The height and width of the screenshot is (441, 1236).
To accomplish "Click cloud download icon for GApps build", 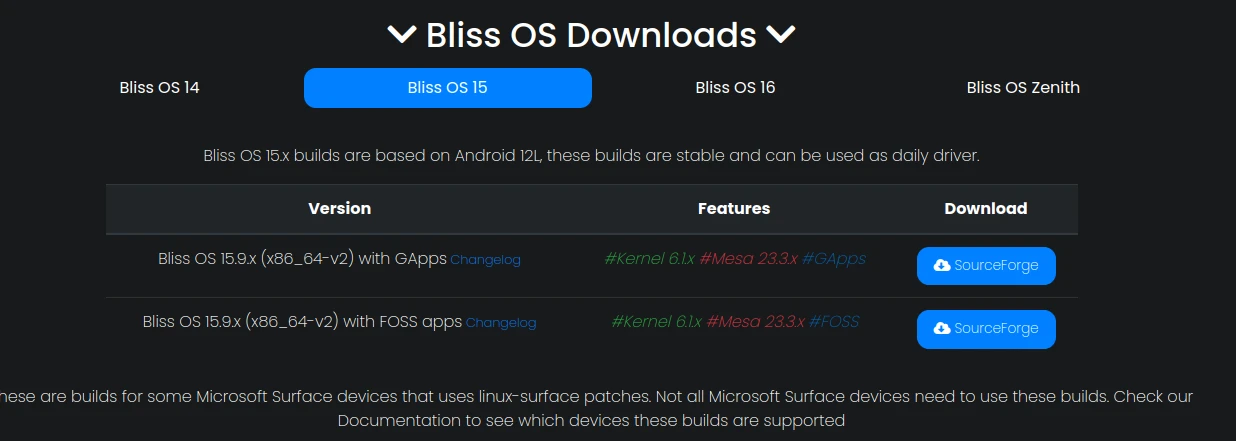I will 942,266.
